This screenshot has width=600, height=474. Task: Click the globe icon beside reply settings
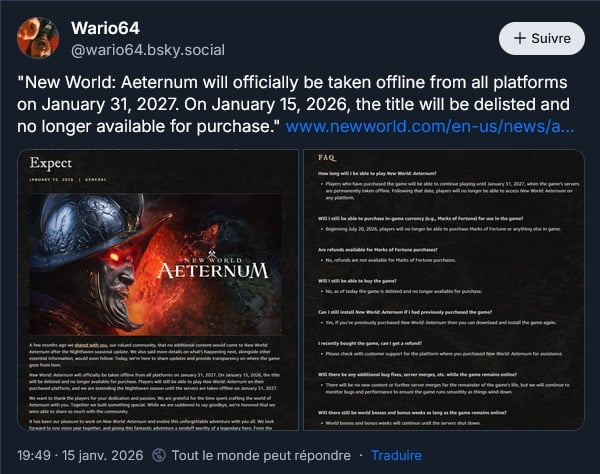point(160,454)
